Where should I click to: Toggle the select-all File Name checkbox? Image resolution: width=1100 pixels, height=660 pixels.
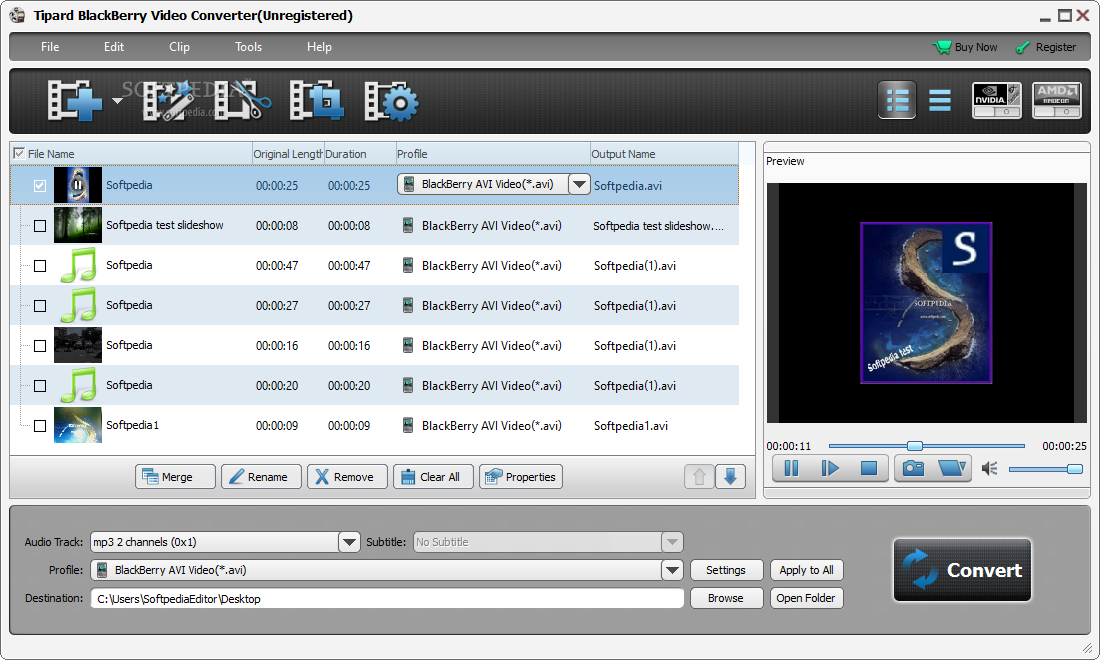(x=19, y=153)
